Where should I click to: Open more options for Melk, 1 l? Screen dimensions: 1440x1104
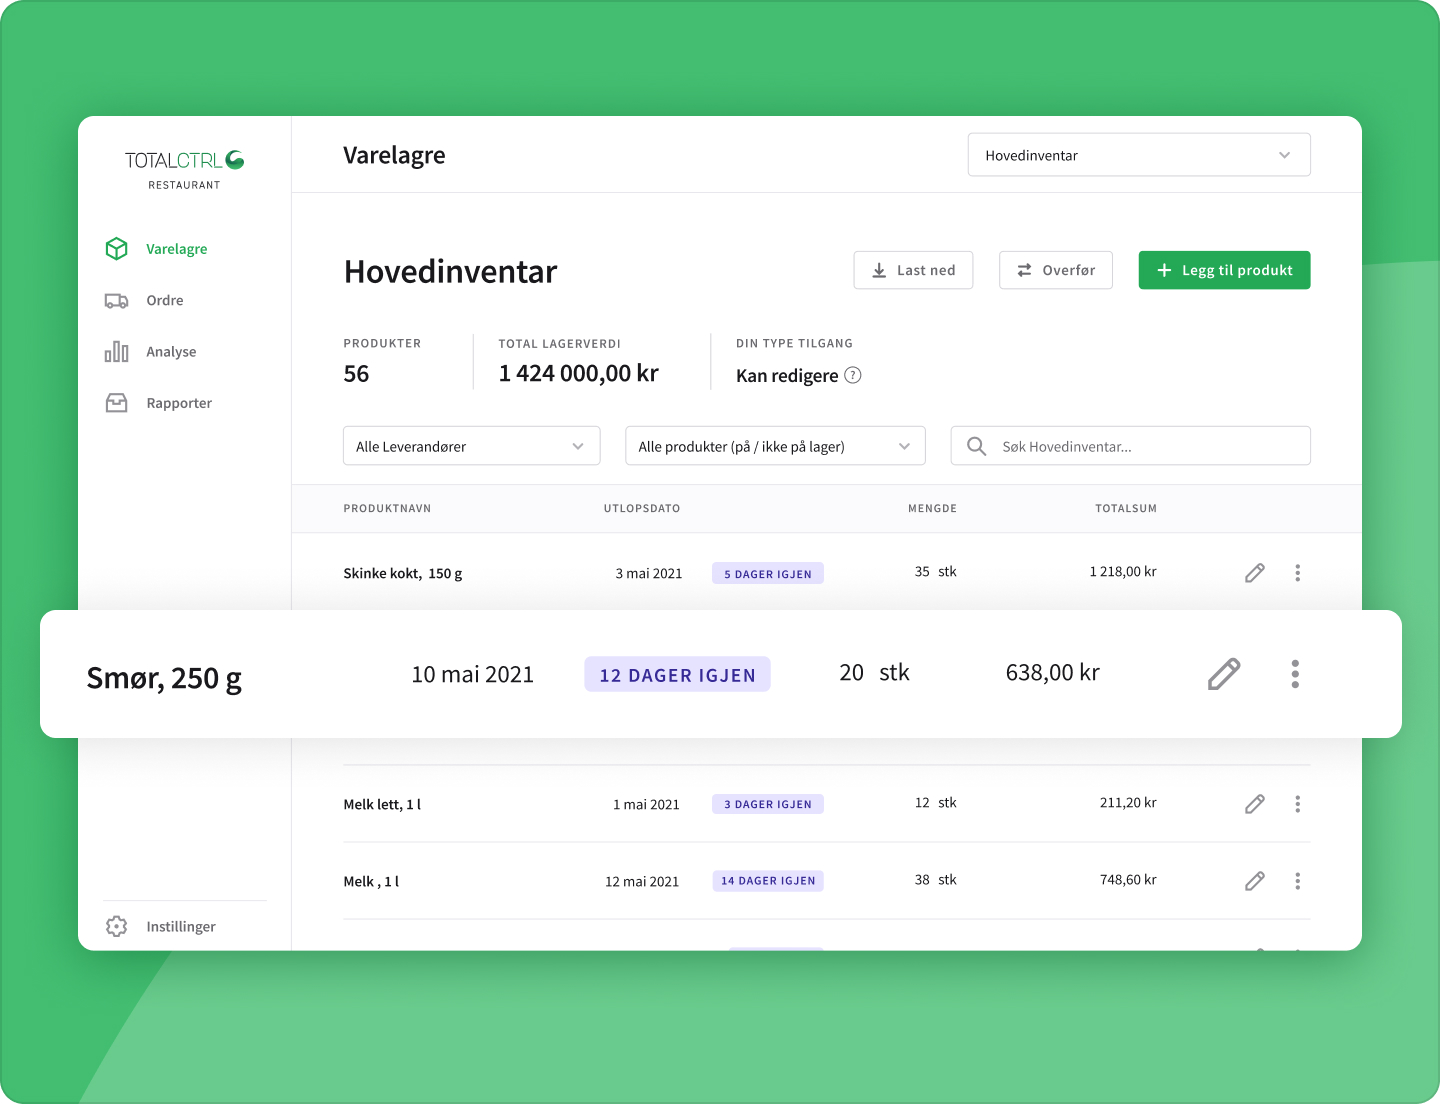(x=1297, y=881)
